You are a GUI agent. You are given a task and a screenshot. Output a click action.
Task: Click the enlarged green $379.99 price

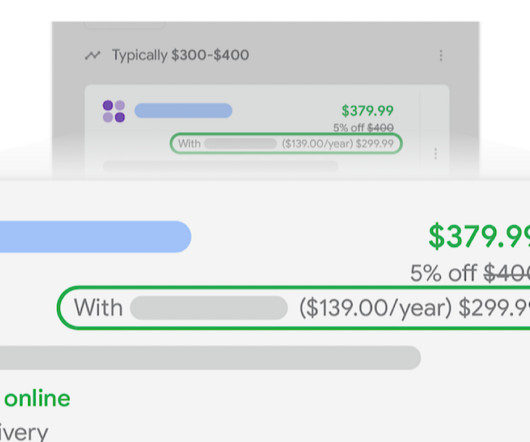(x=479, y=236)
